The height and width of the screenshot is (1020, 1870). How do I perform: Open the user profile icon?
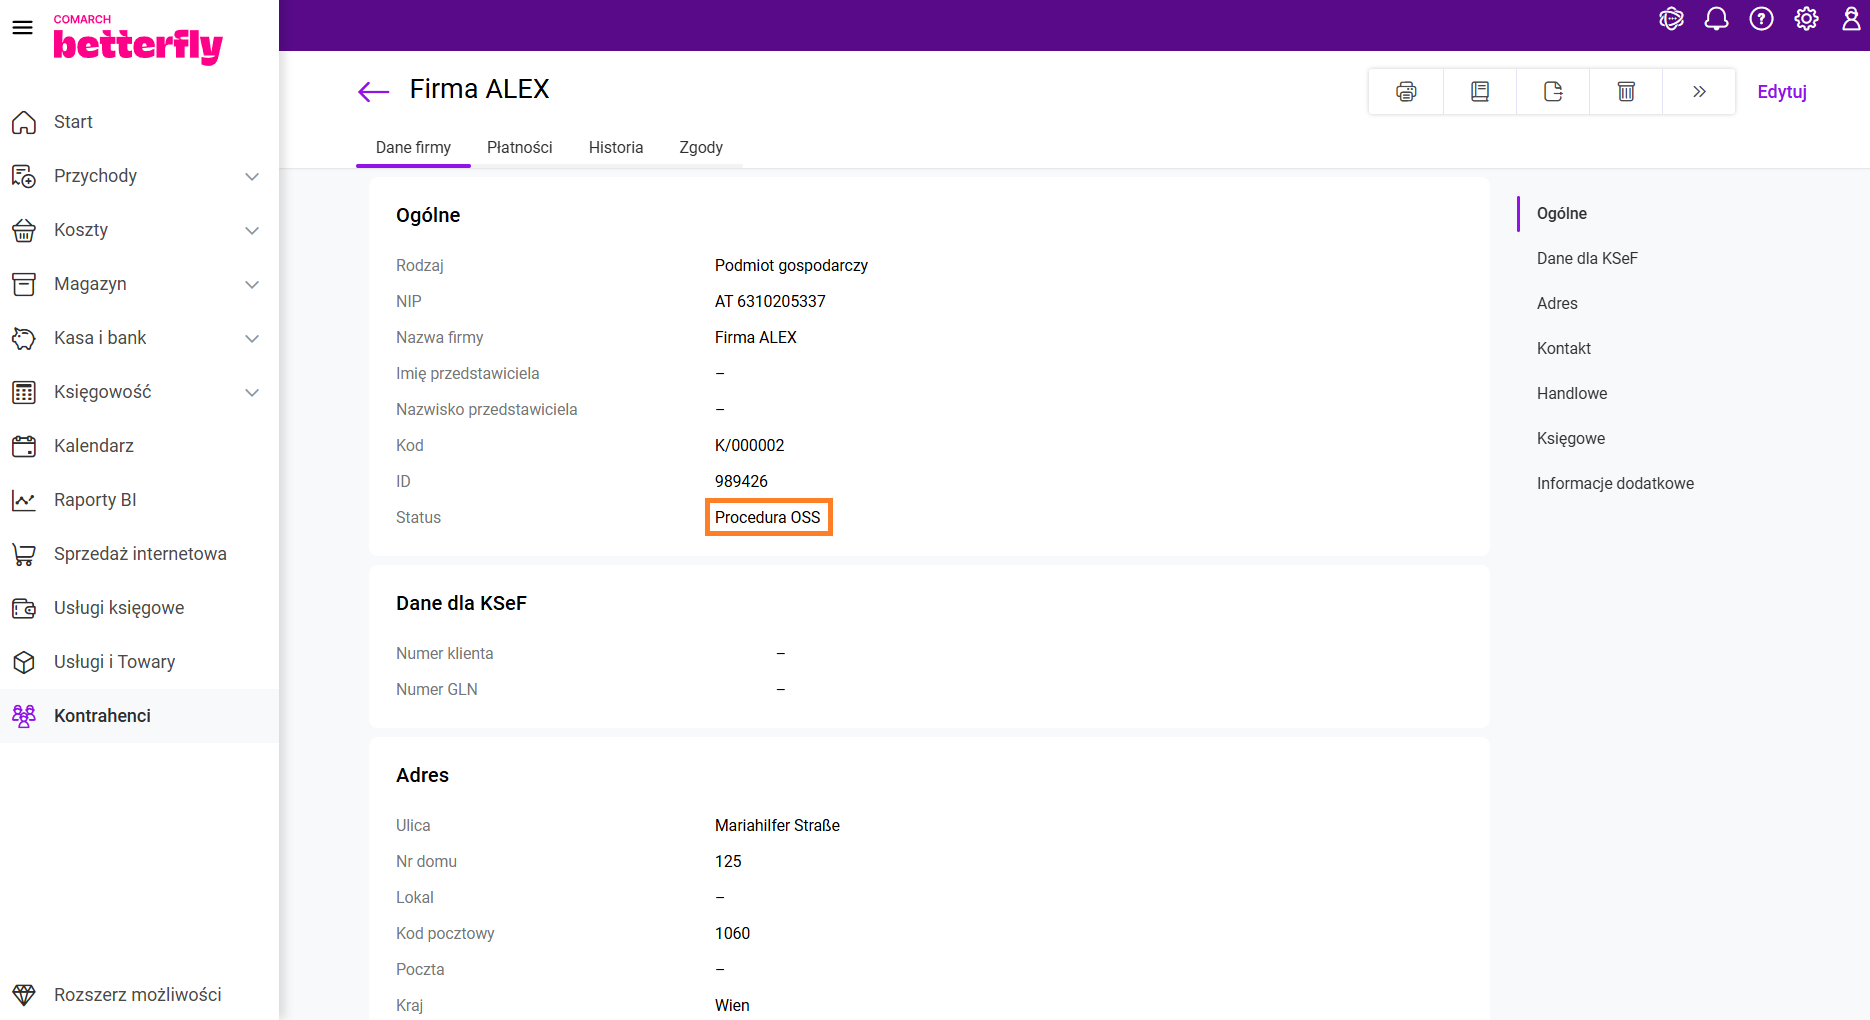click(1851, 19)
